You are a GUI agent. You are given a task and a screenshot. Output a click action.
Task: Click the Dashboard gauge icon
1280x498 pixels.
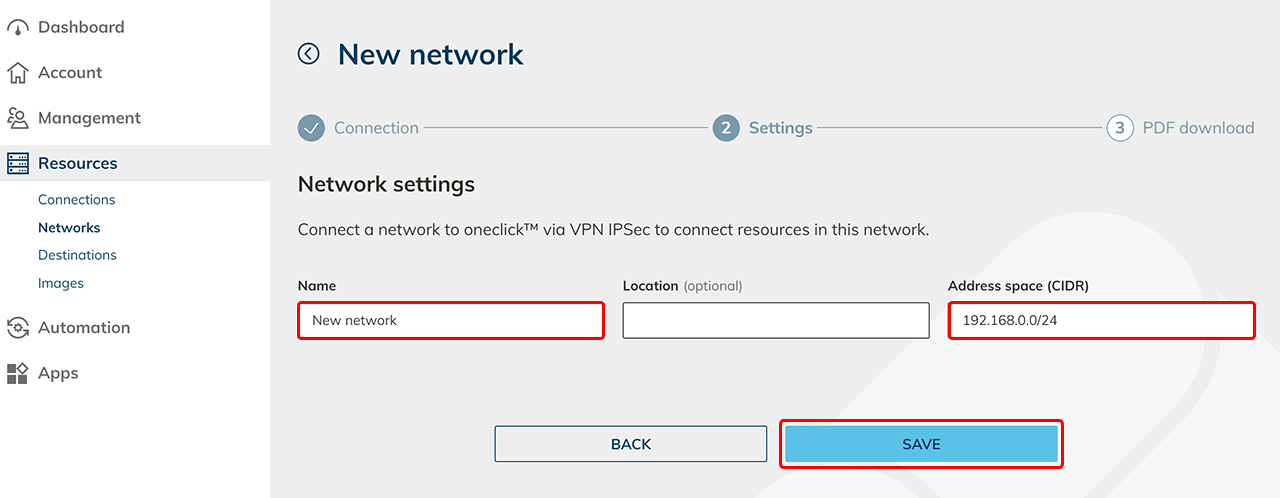18,28
